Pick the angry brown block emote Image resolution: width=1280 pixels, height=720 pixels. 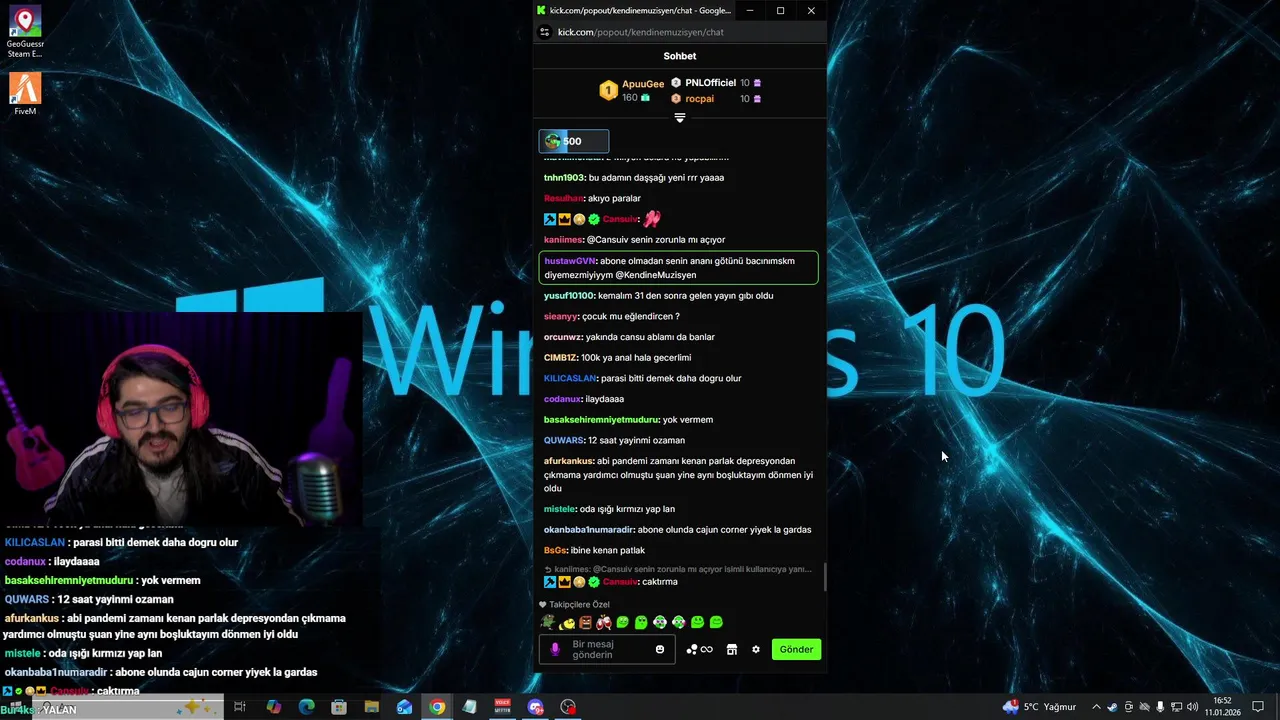tap(585, 622)
